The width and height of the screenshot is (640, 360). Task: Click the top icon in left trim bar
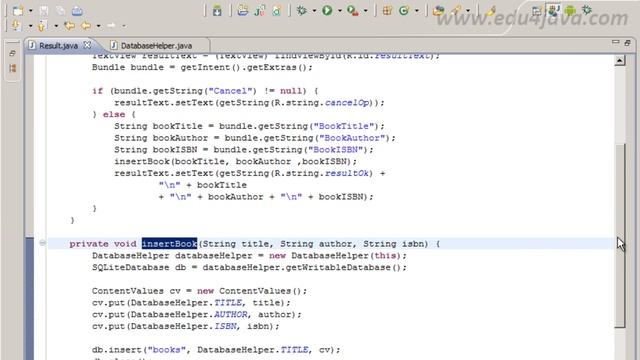[x=12, y=53]
